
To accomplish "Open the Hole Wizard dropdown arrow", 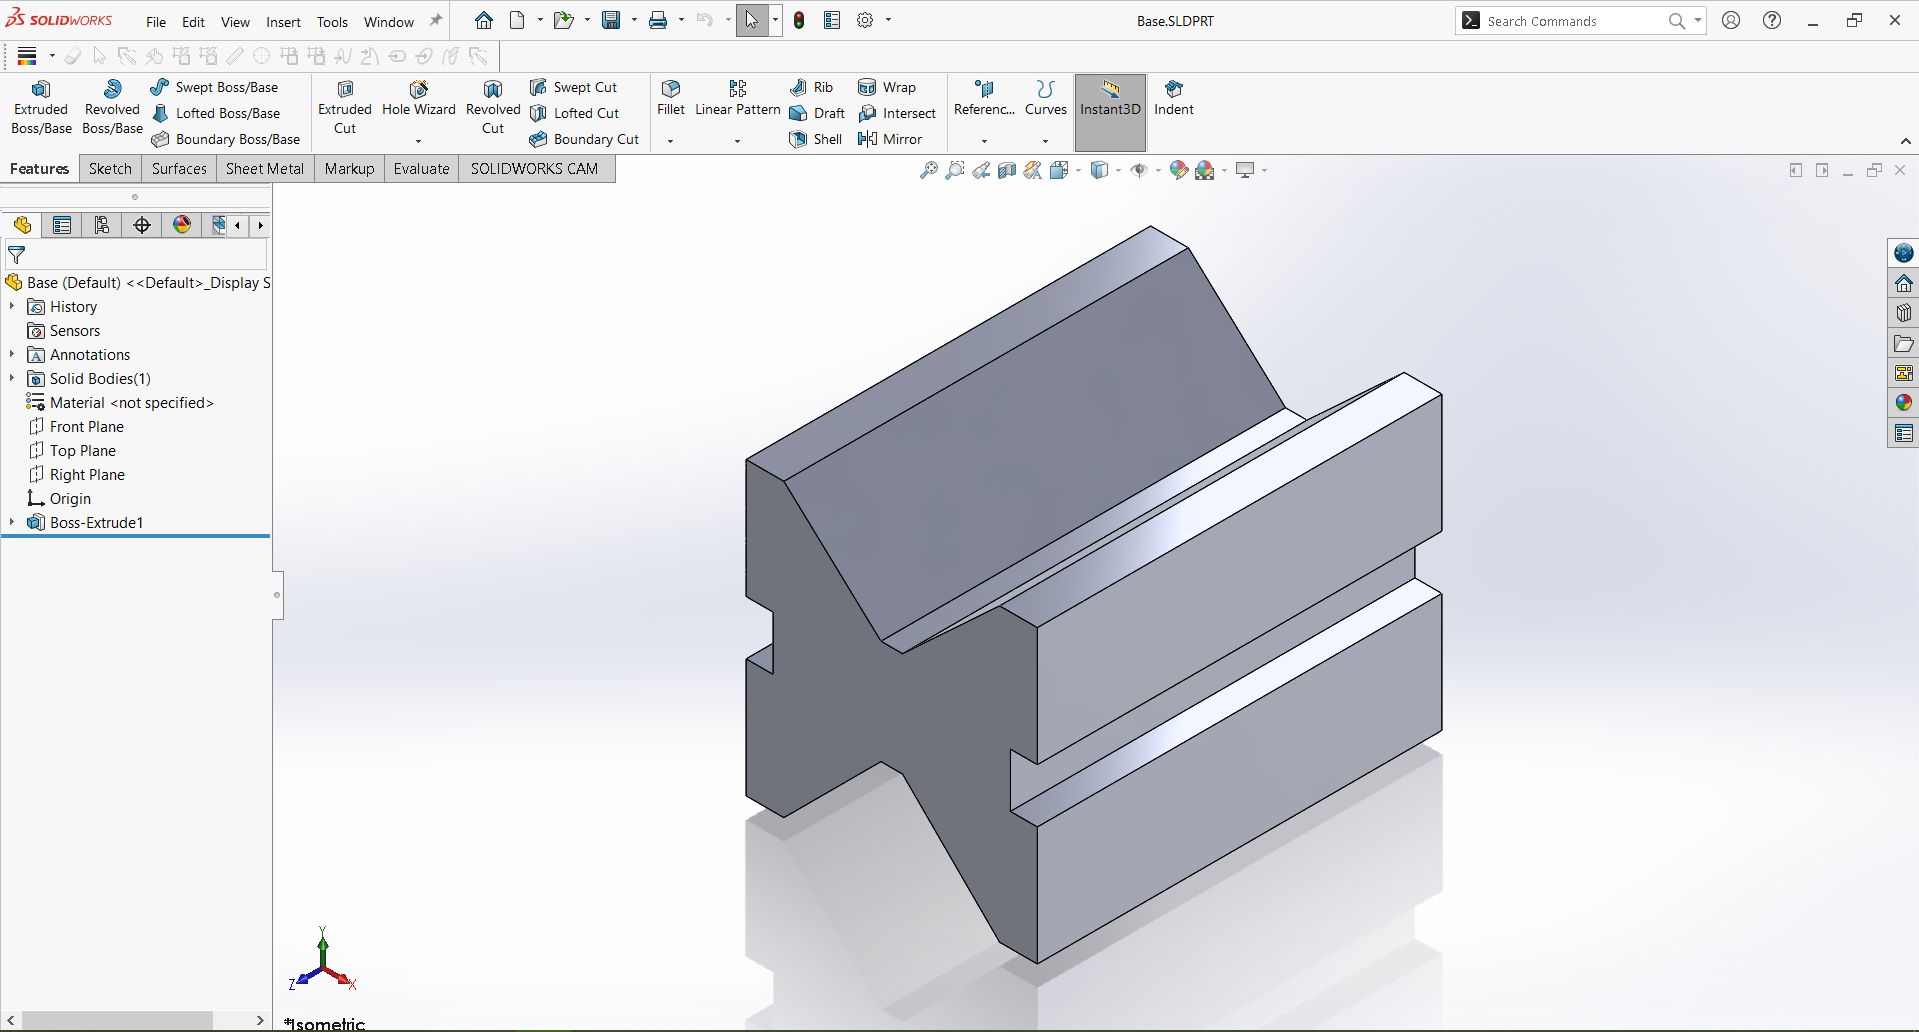I will click(418, 141).
